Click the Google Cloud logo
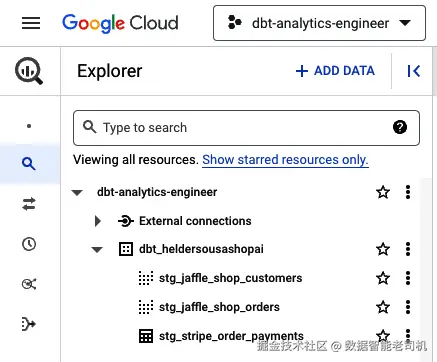Viewport: 437px width, 362px height. pyautogui.click(x=120, y=23)
